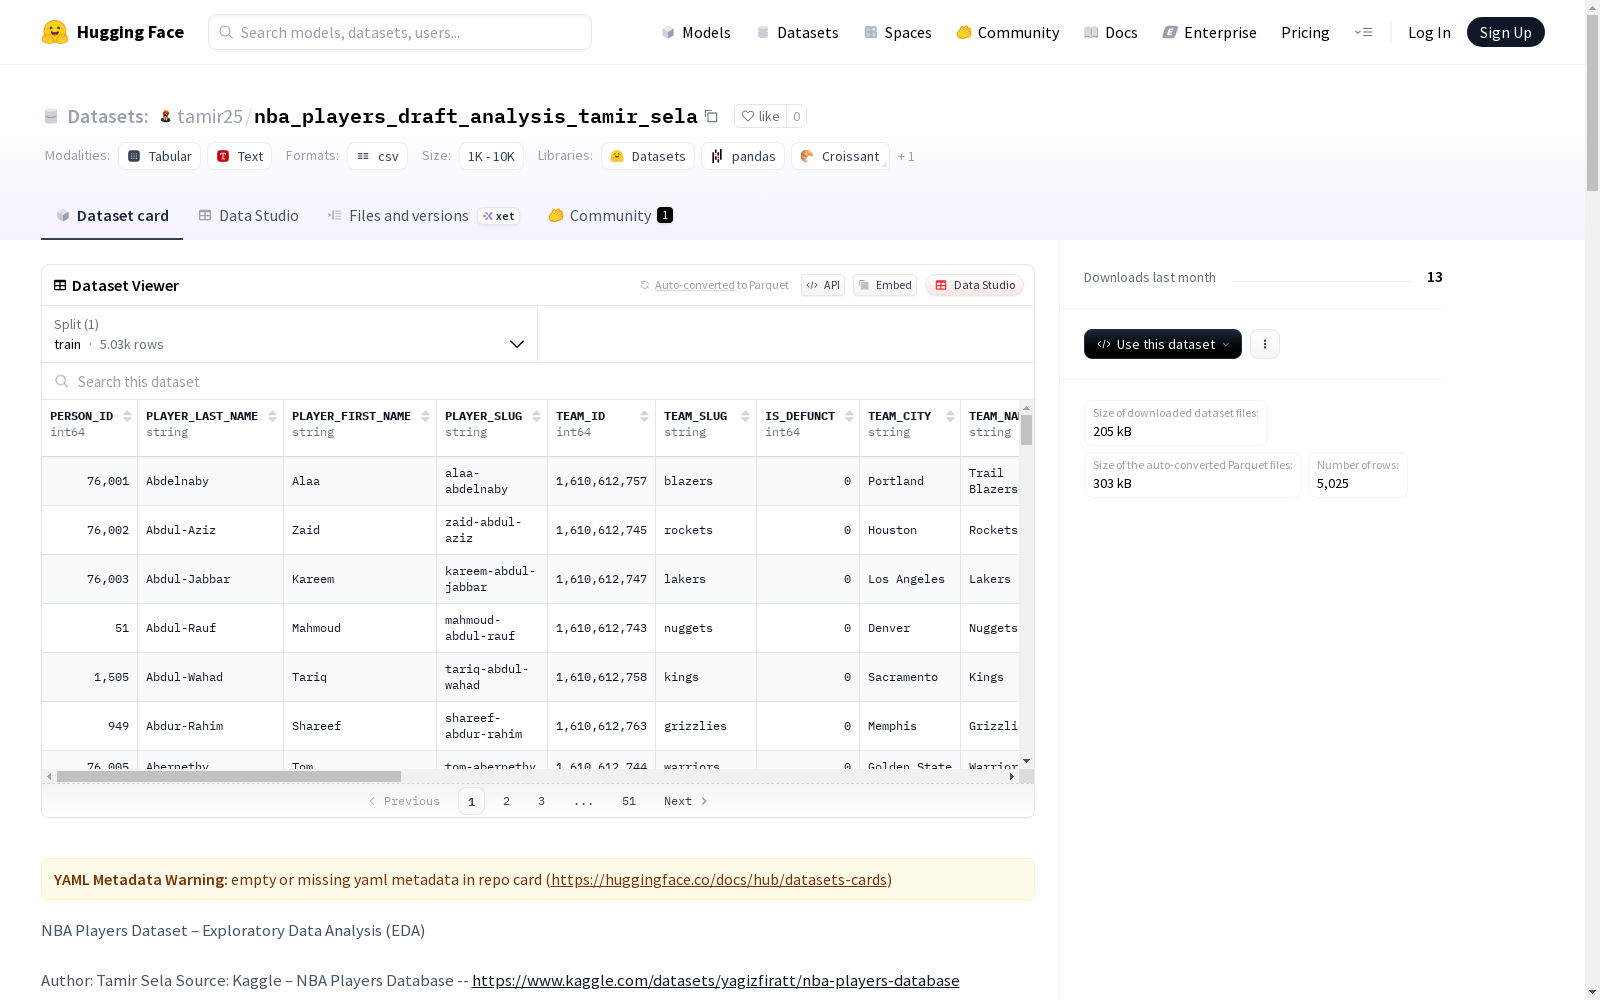Viewport: 1600px width, 1000px height.
Task: Like this dataset with the heart button
Action: point(760,116)
